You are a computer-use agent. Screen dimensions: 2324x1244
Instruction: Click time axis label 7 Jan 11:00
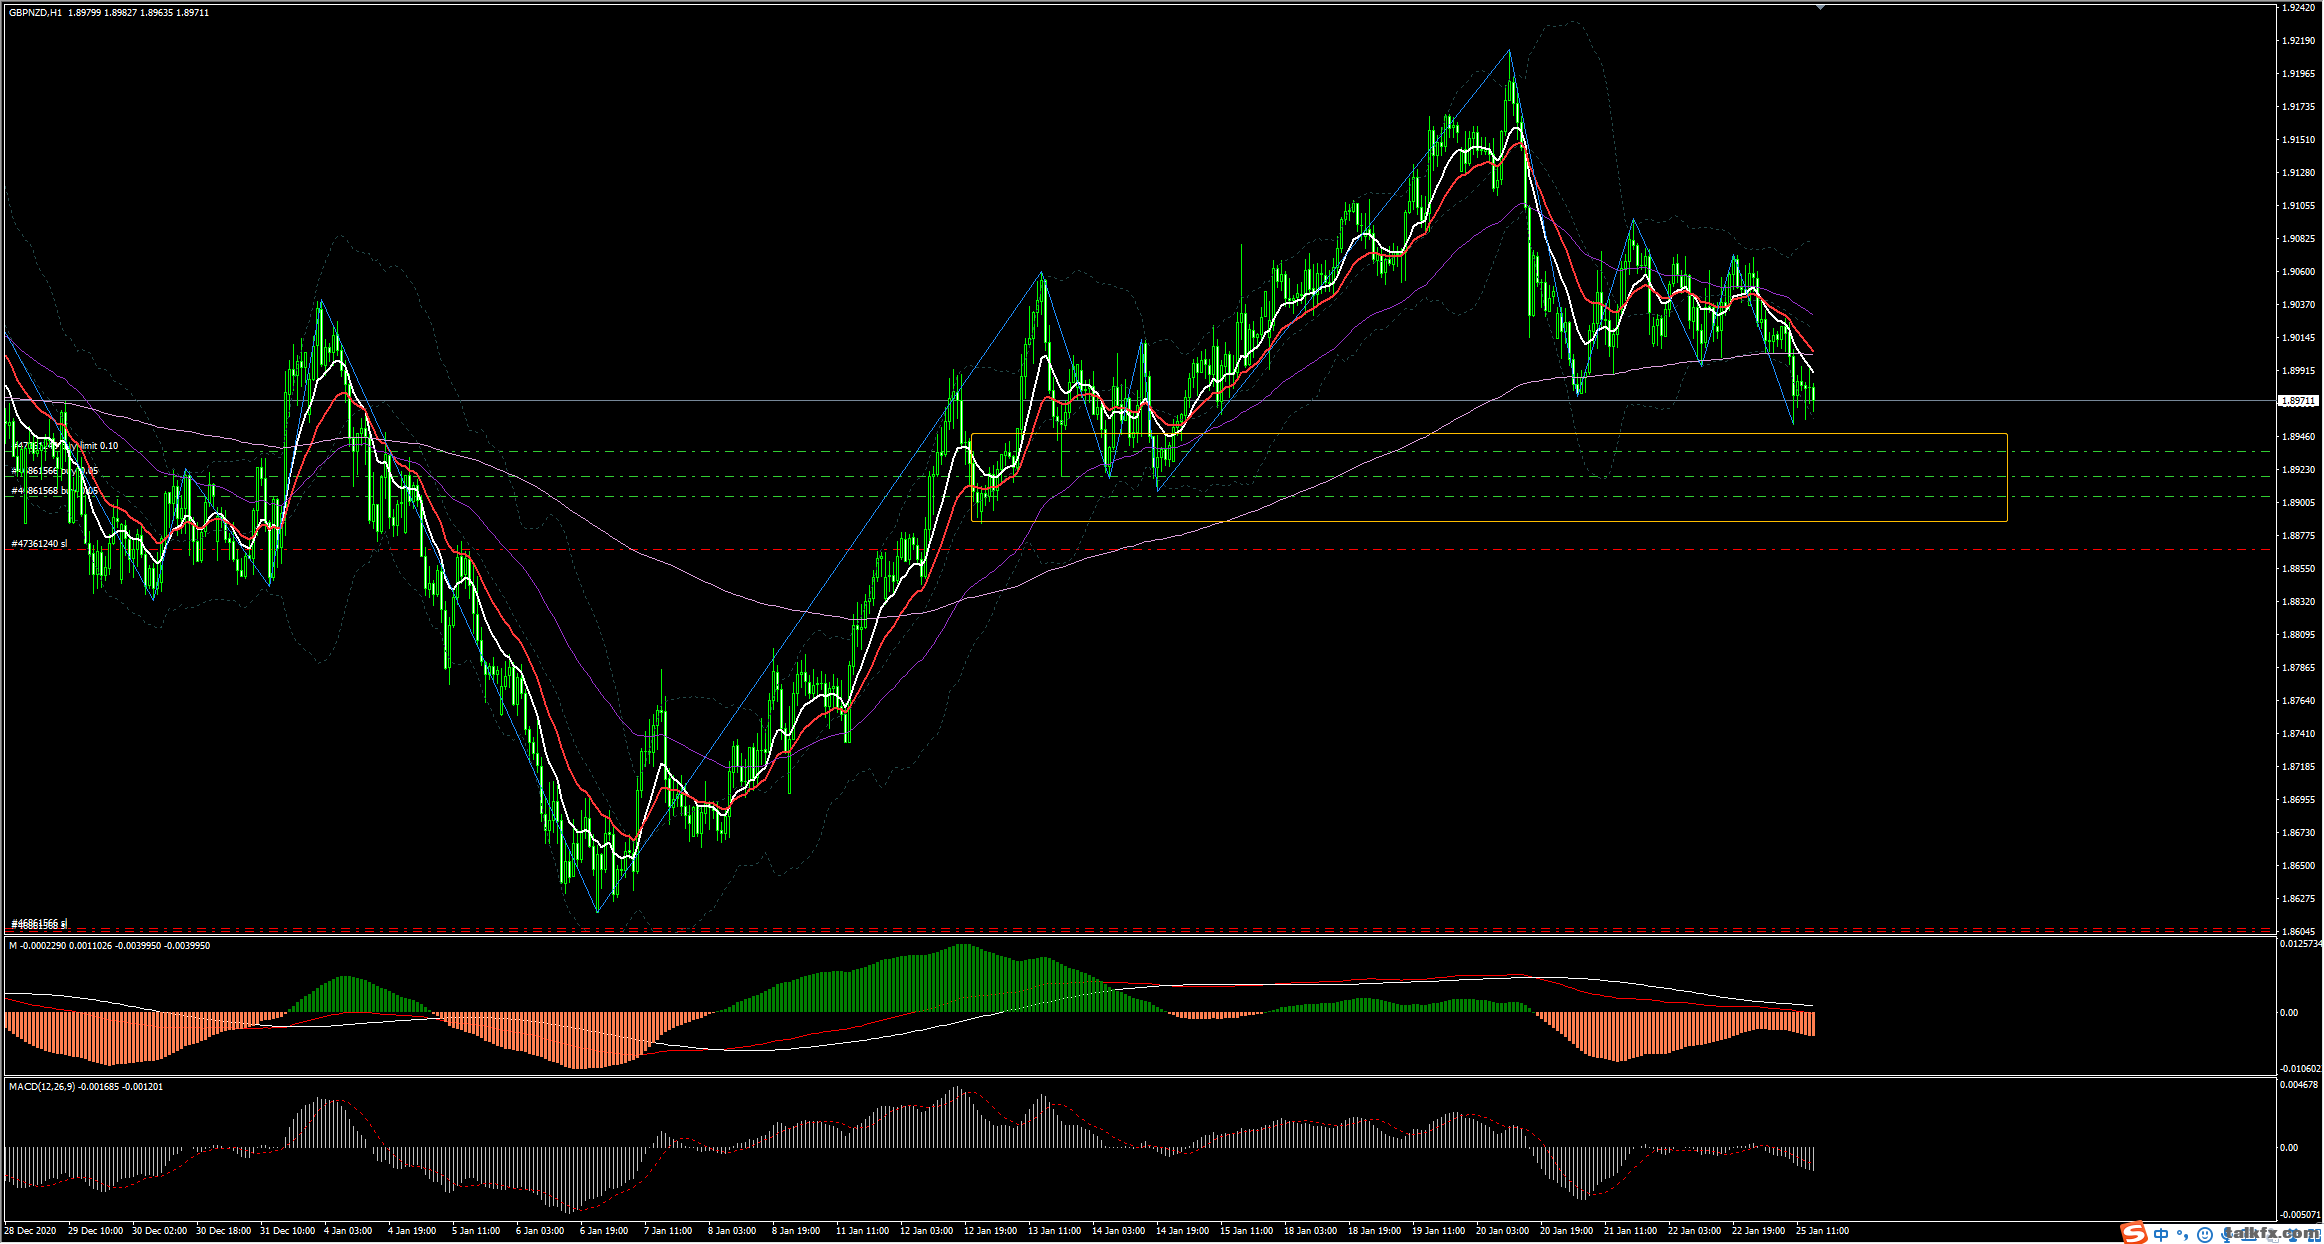[667, 1231]
